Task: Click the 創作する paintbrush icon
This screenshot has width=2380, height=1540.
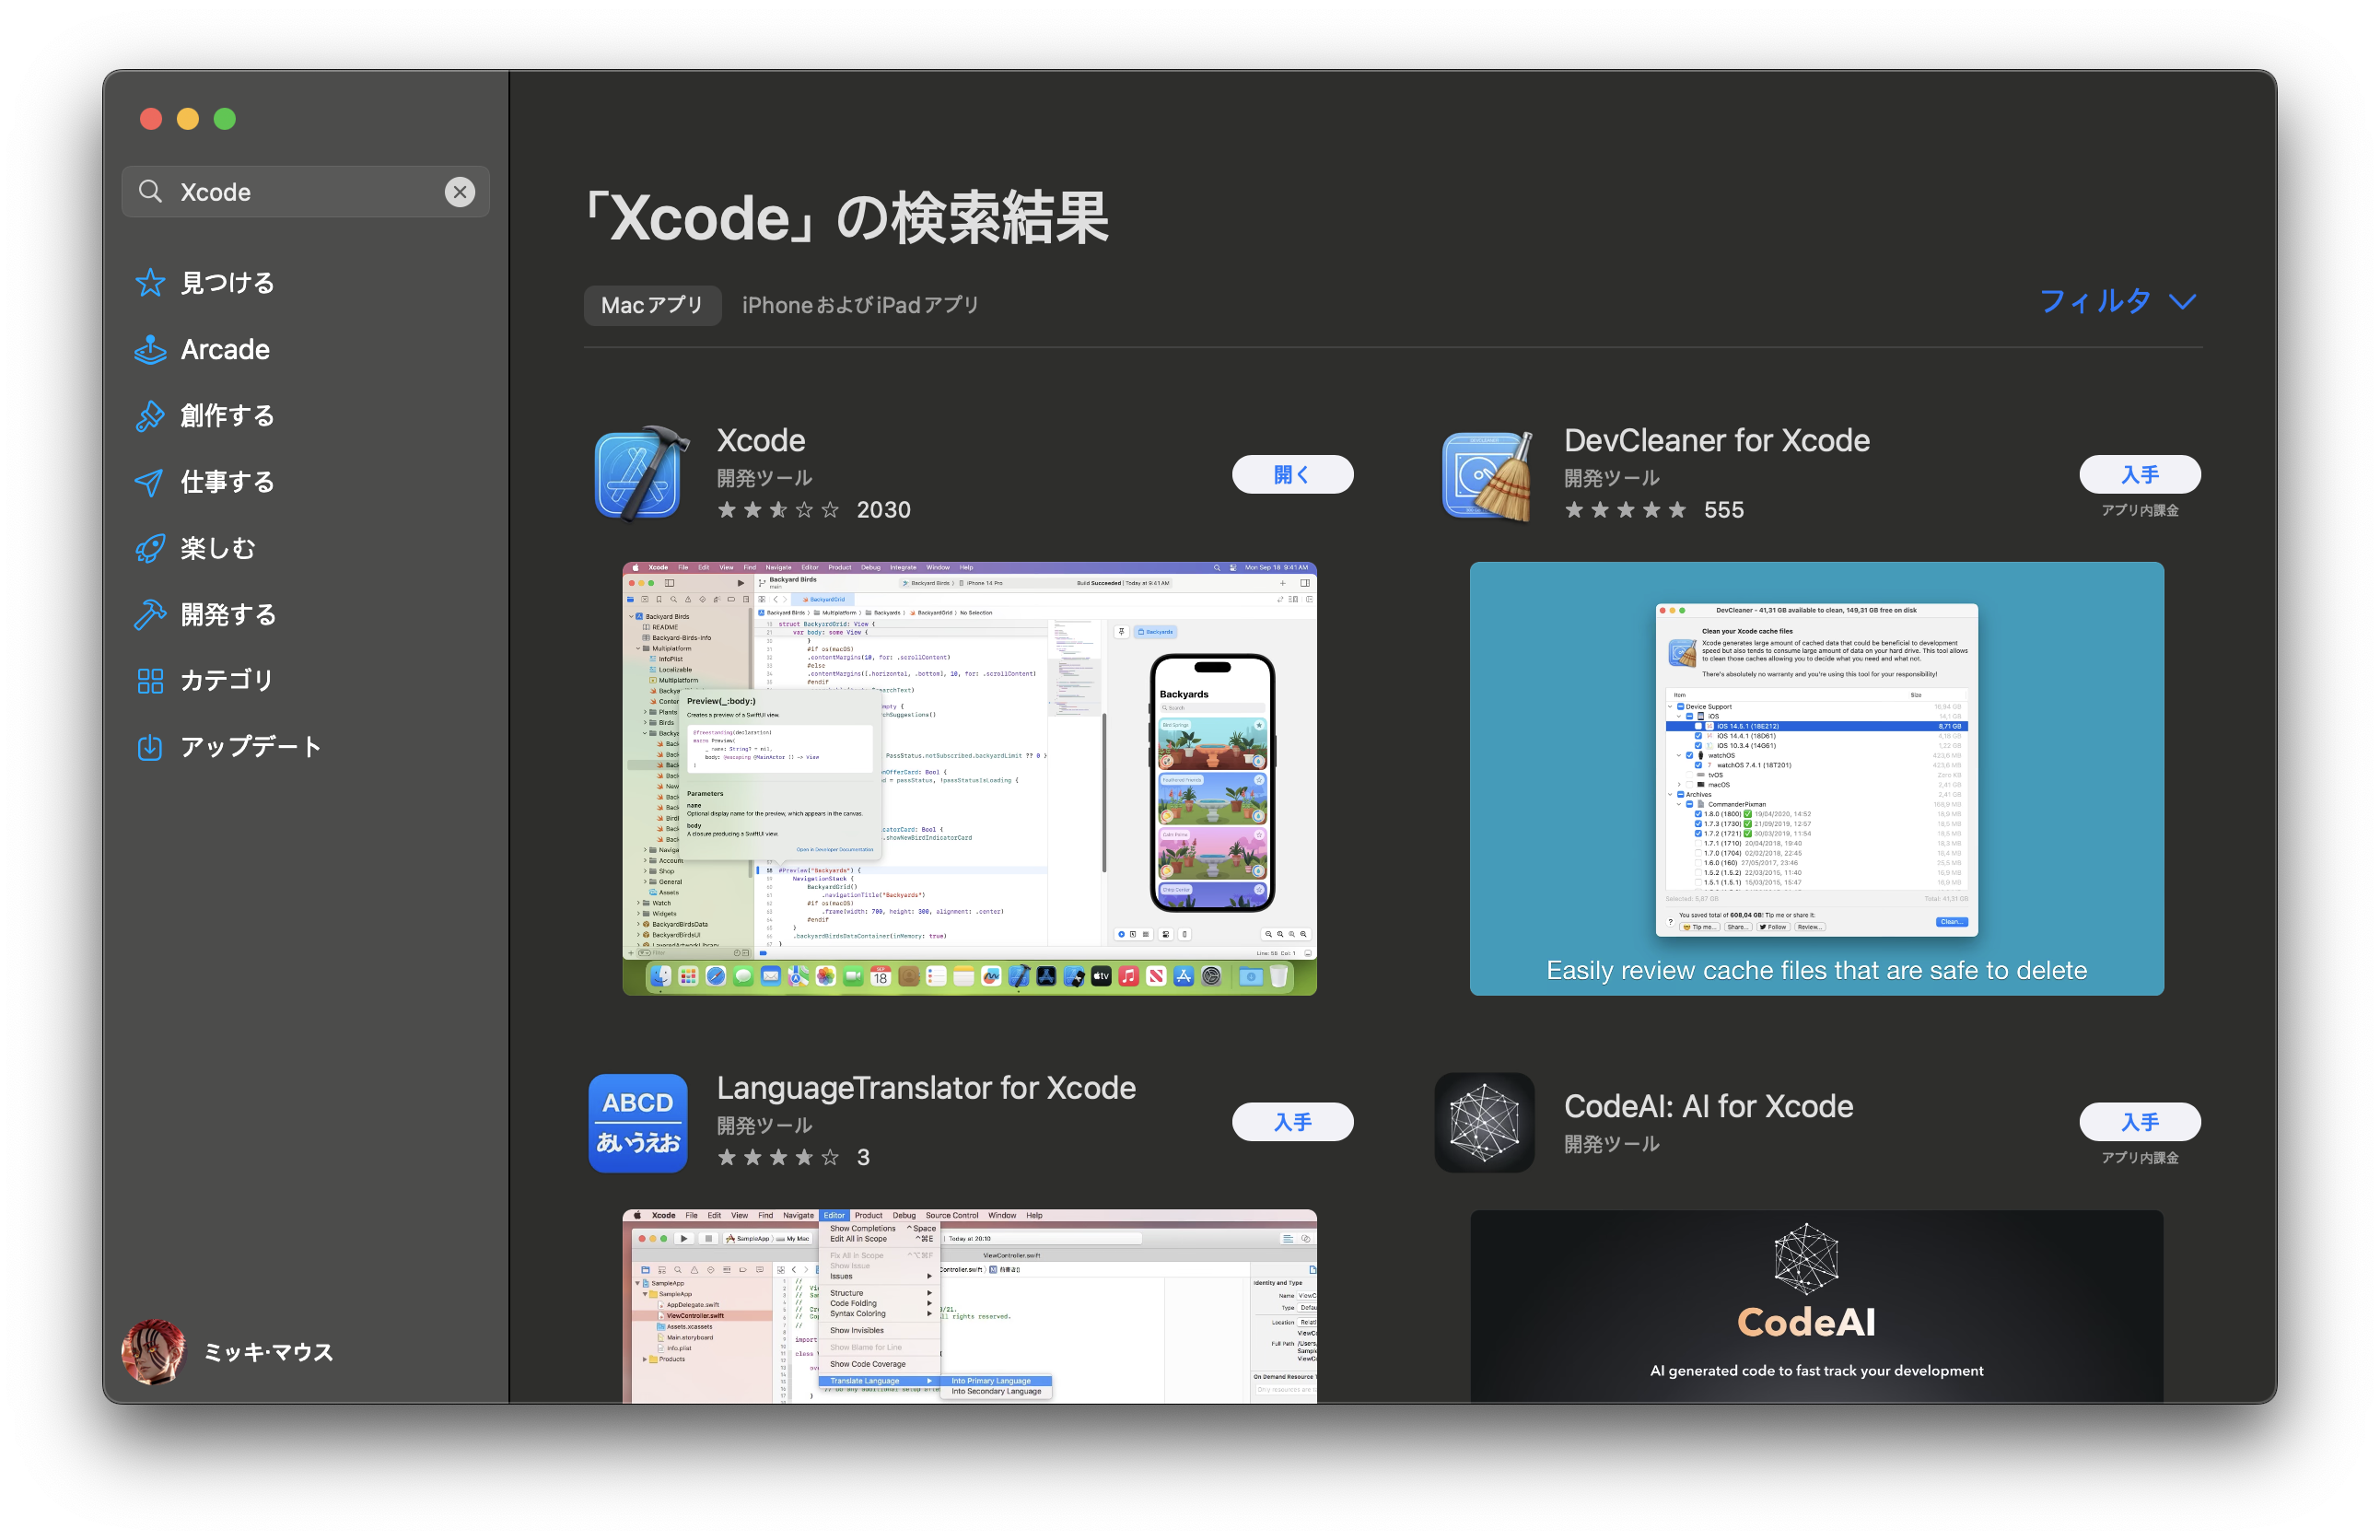Action: [x=150, y=416]
